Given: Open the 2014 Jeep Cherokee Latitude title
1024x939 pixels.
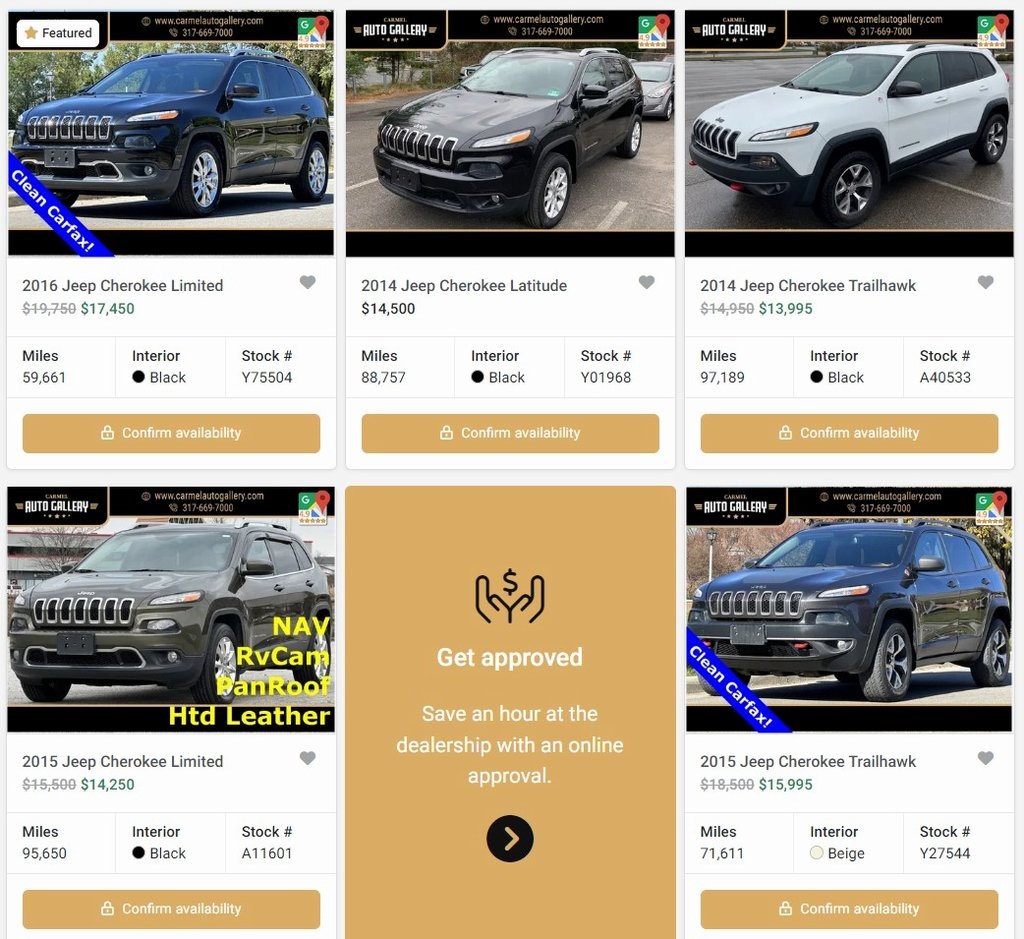Looking at the screenshot, I should click(x=464, y=285).
